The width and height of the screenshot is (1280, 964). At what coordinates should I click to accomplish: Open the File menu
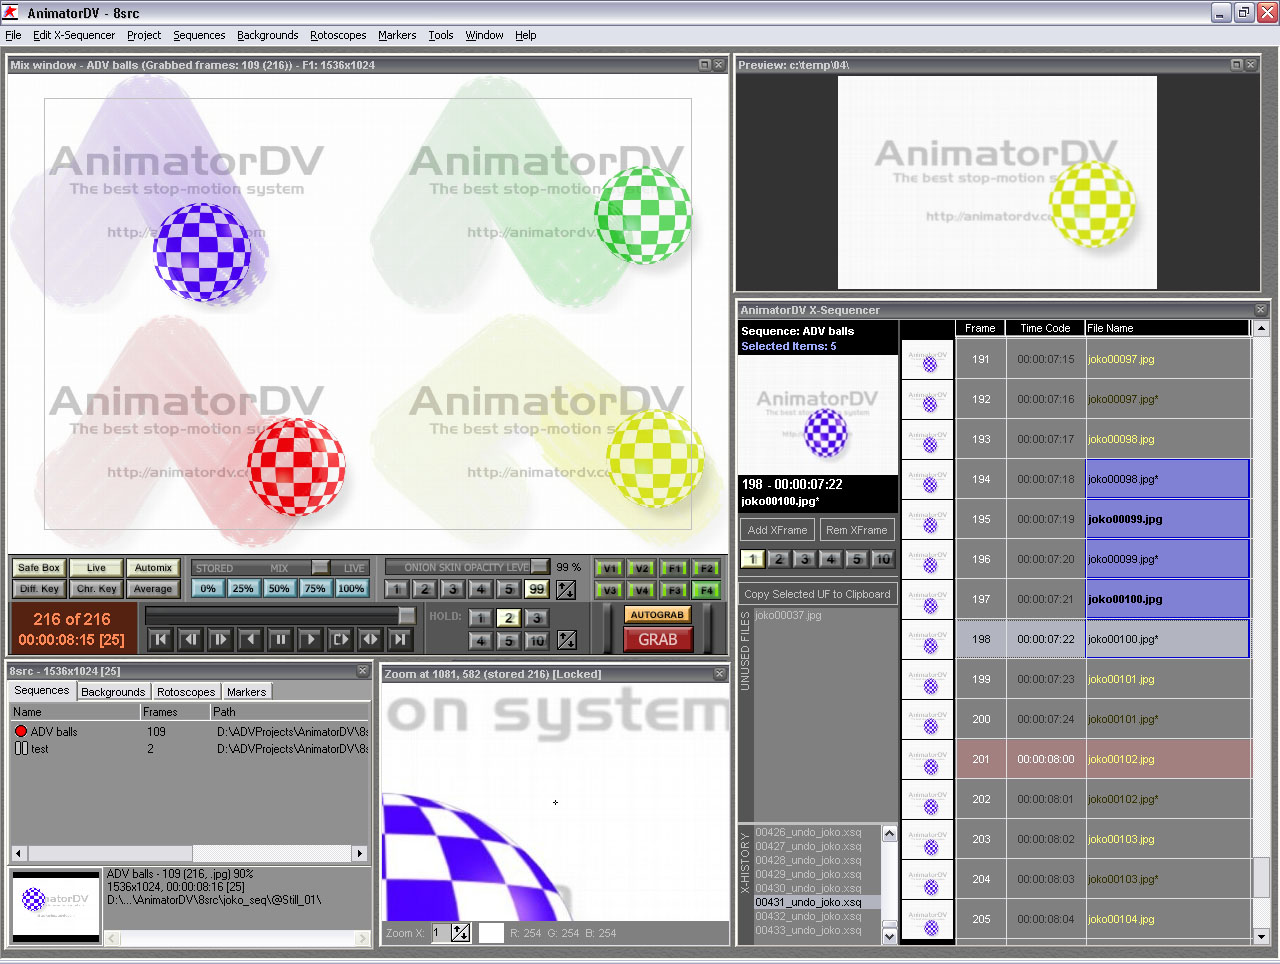point(13,35)
